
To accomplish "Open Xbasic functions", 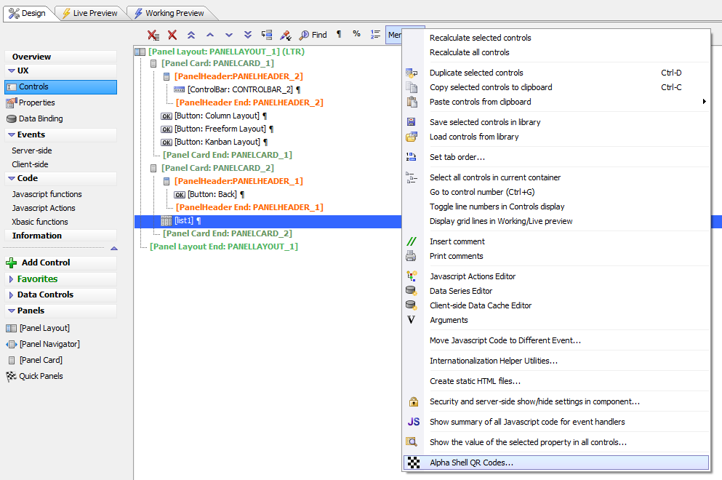I will [x=40, y=222].
